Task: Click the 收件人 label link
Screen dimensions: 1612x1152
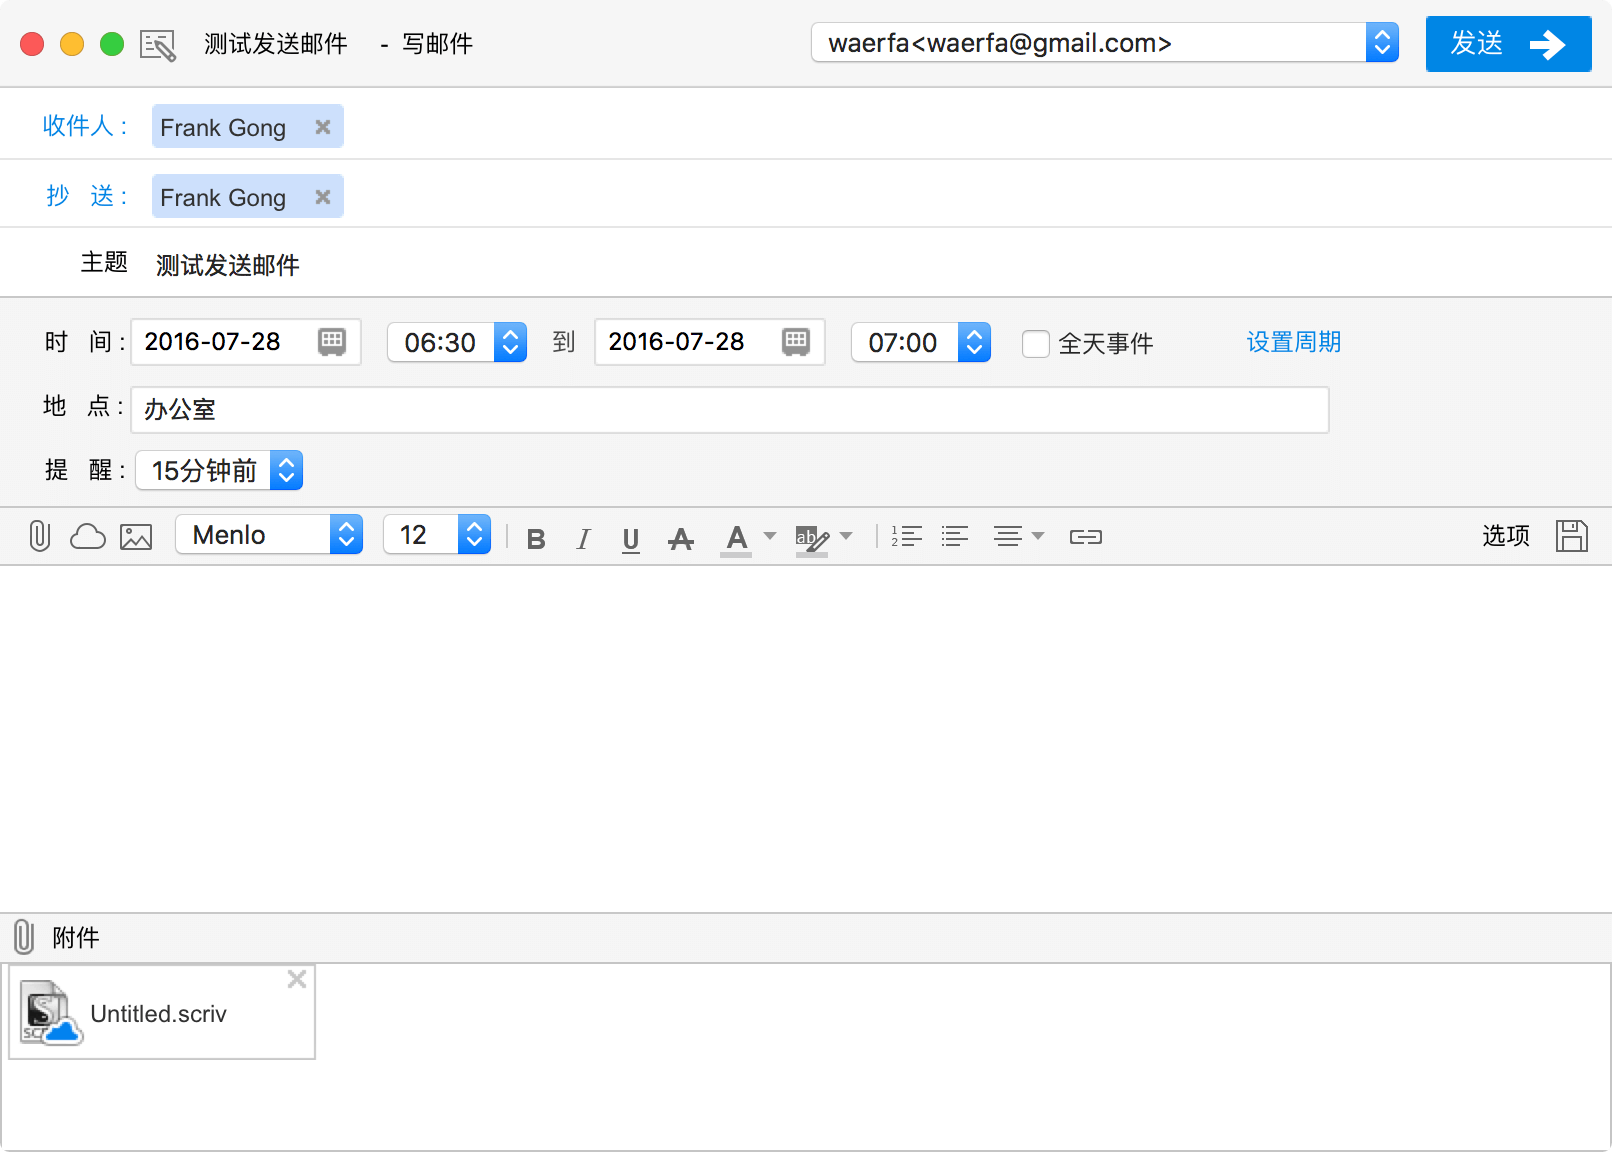Action: (x=85, y=126)
